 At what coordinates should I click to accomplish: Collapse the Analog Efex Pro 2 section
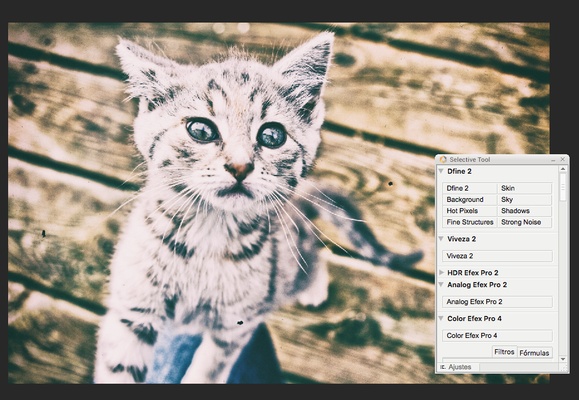pyautogui.click(x=441, y=285)
